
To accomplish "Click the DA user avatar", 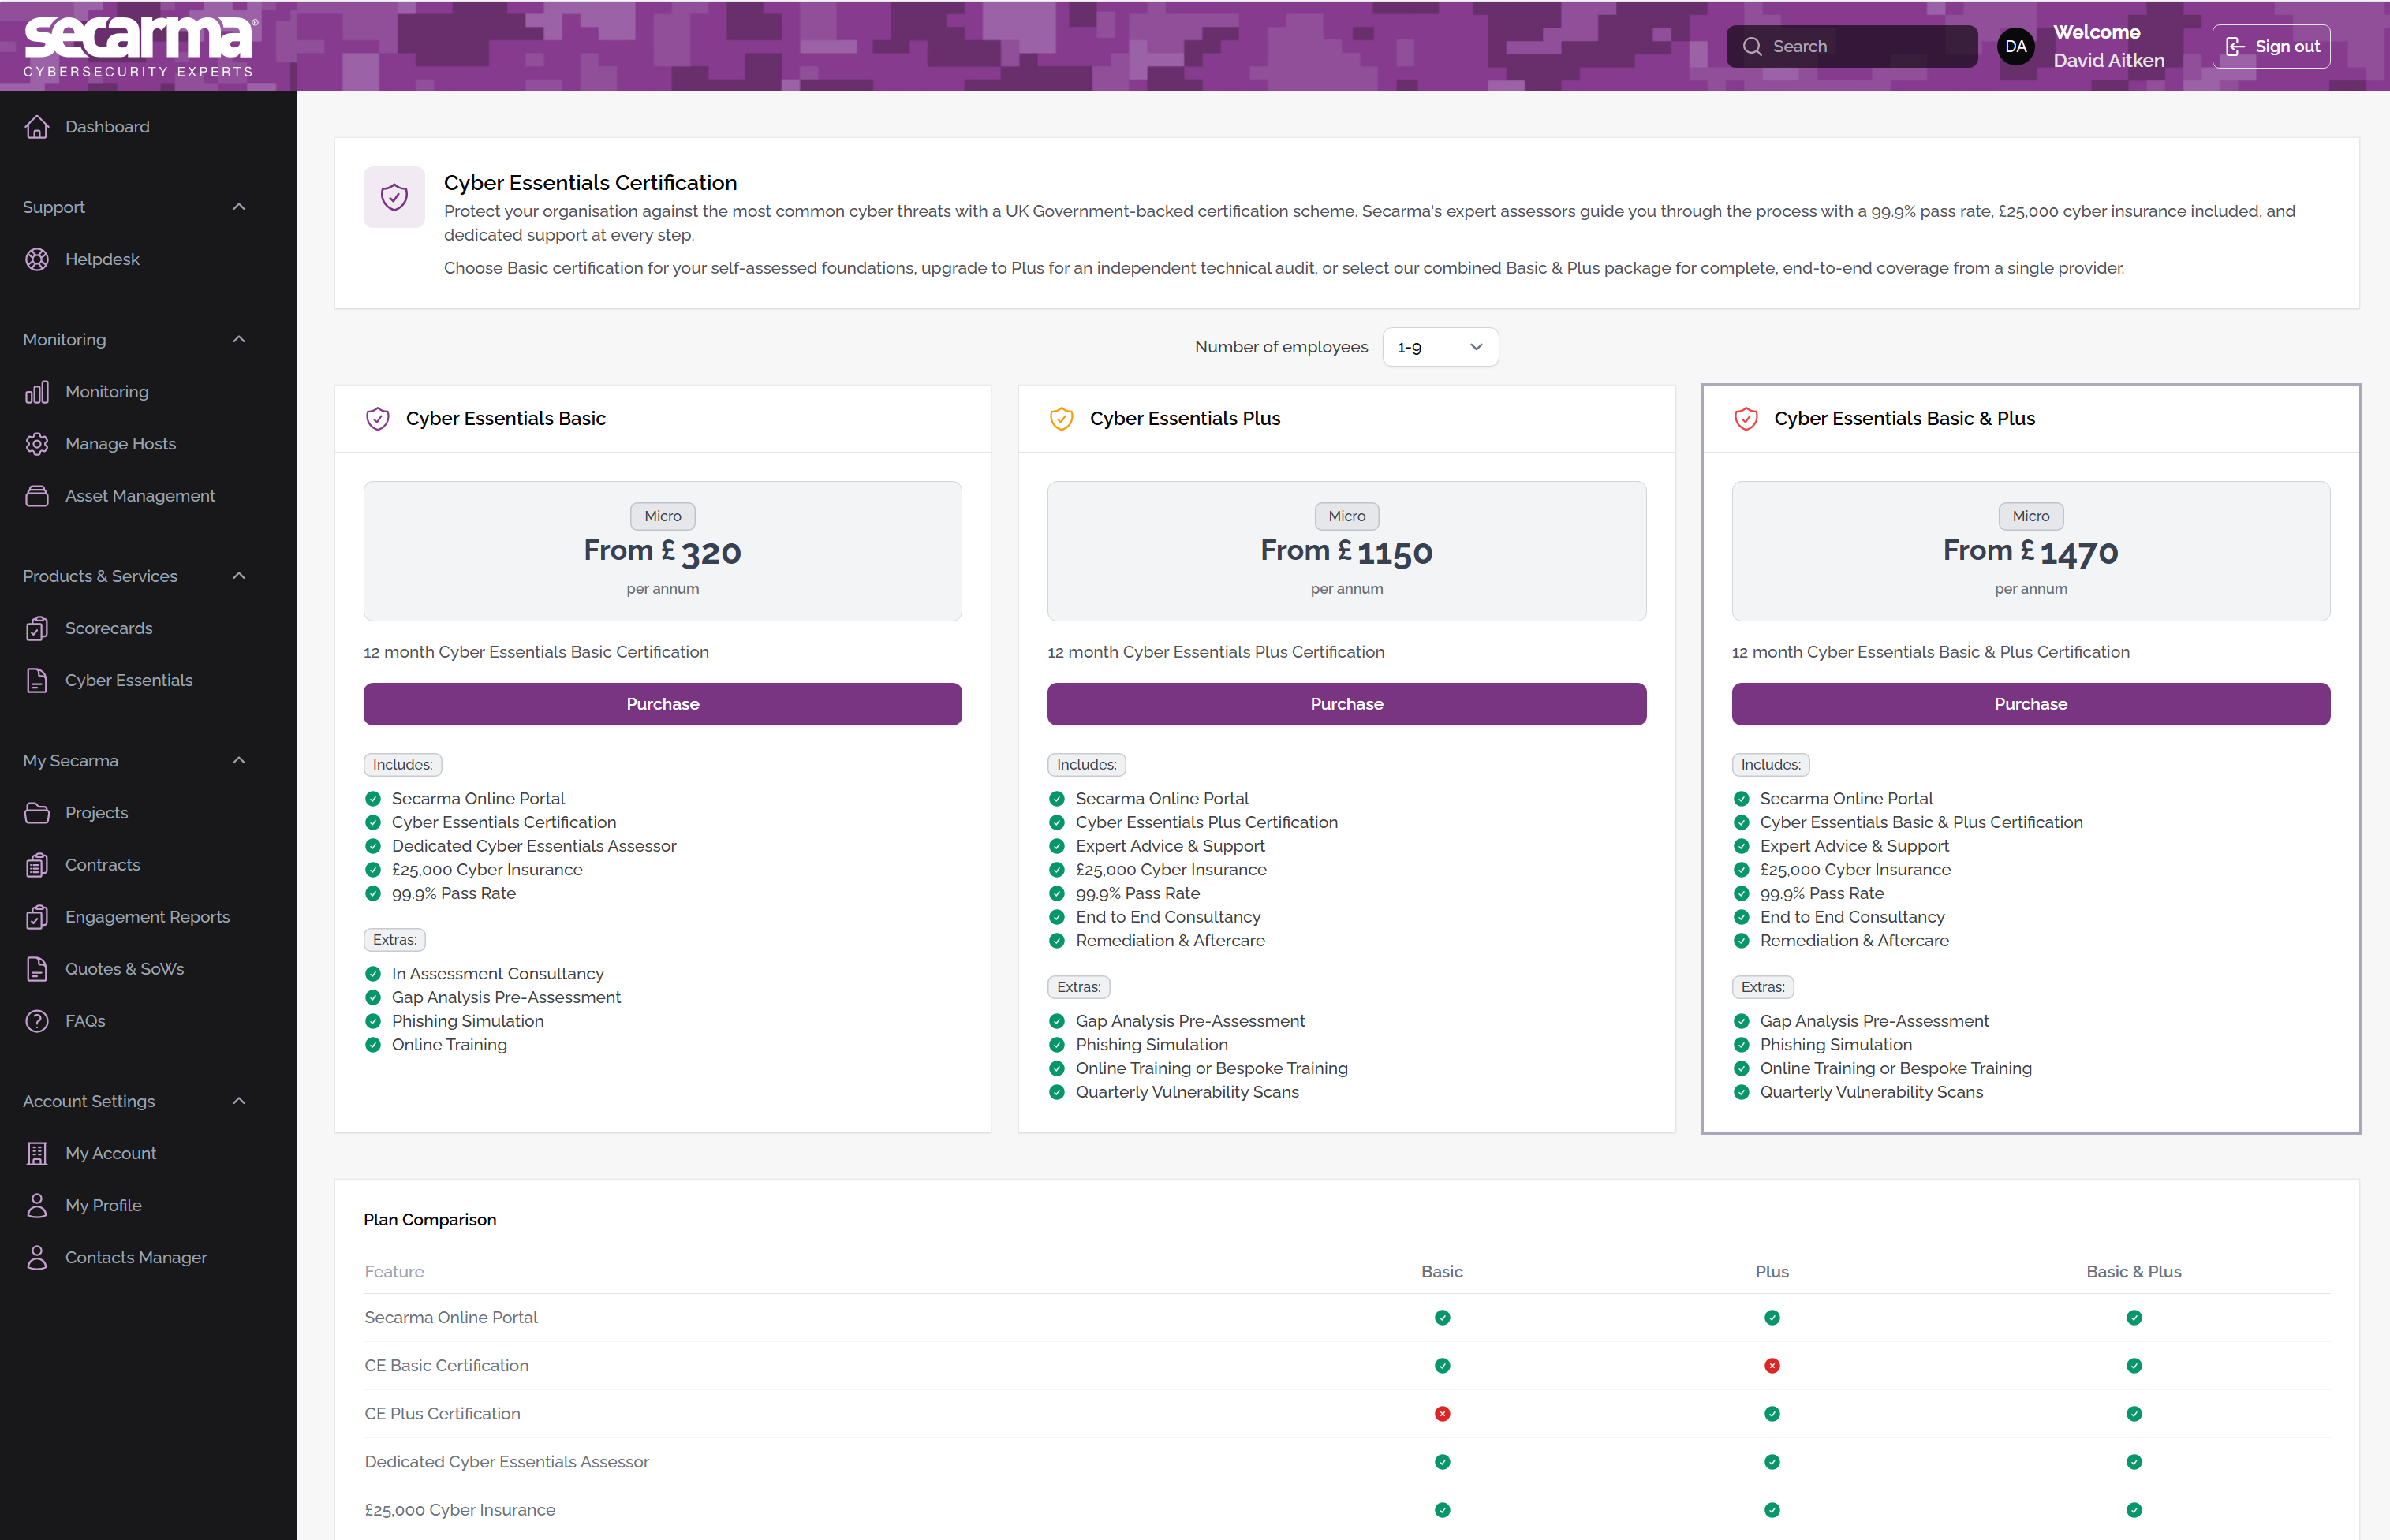I will pyautogui.click(x=2015, y=46).
